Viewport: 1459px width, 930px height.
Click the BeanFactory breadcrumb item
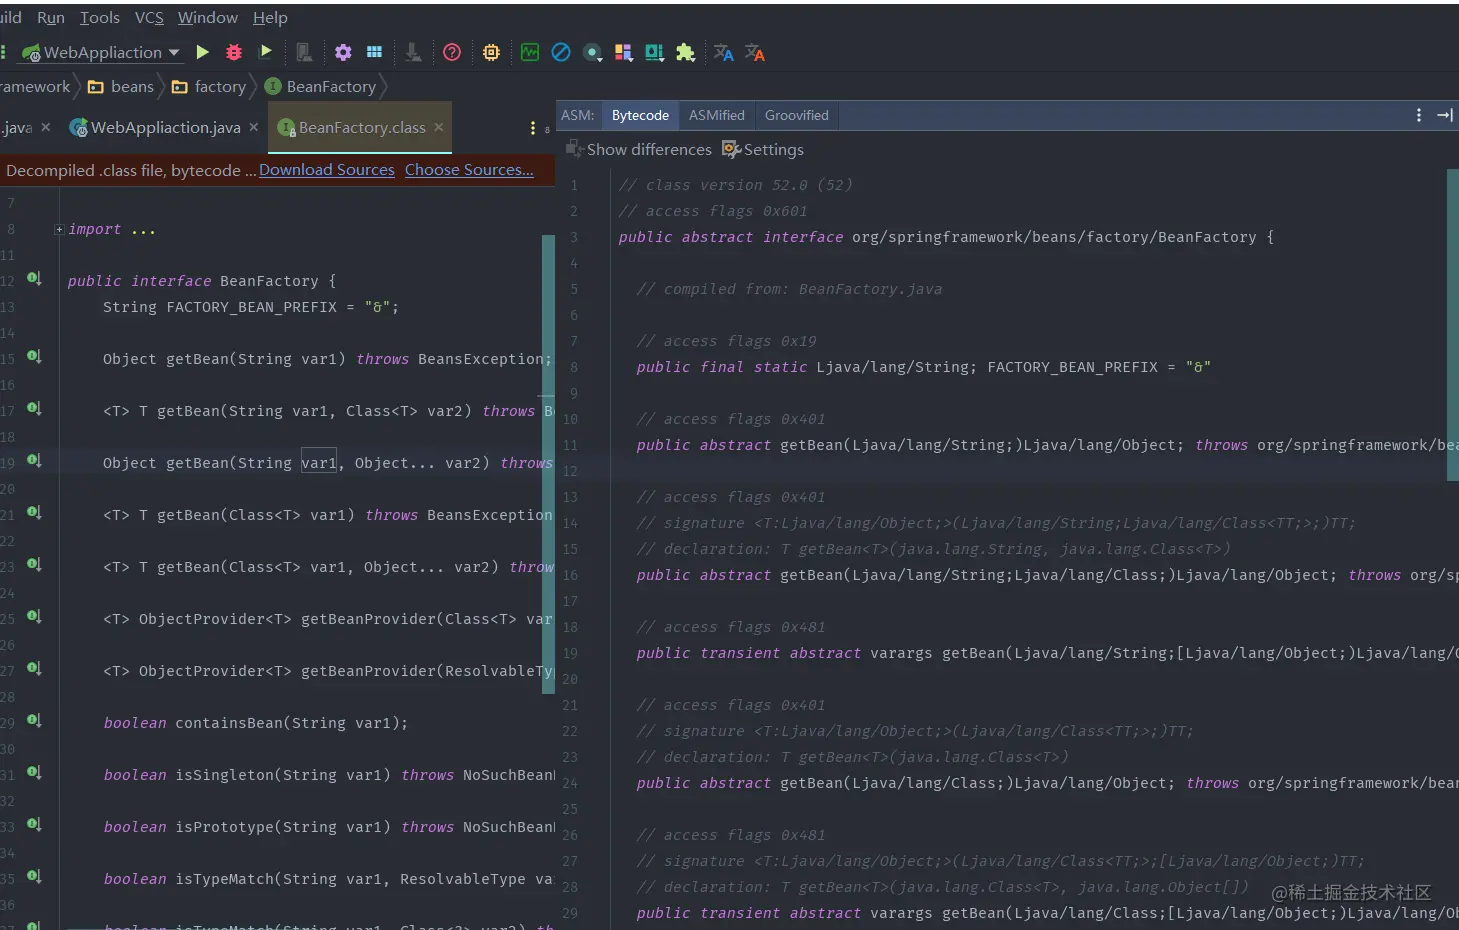(320, 87)
